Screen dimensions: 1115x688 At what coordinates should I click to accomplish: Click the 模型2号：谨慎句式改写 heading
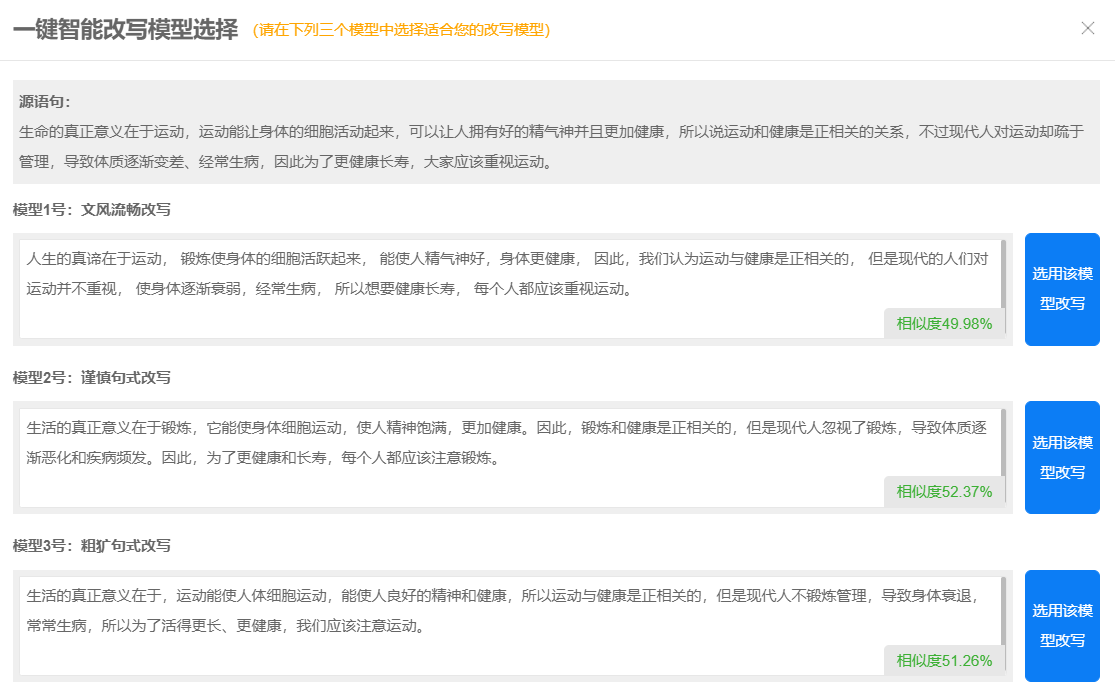92,377
